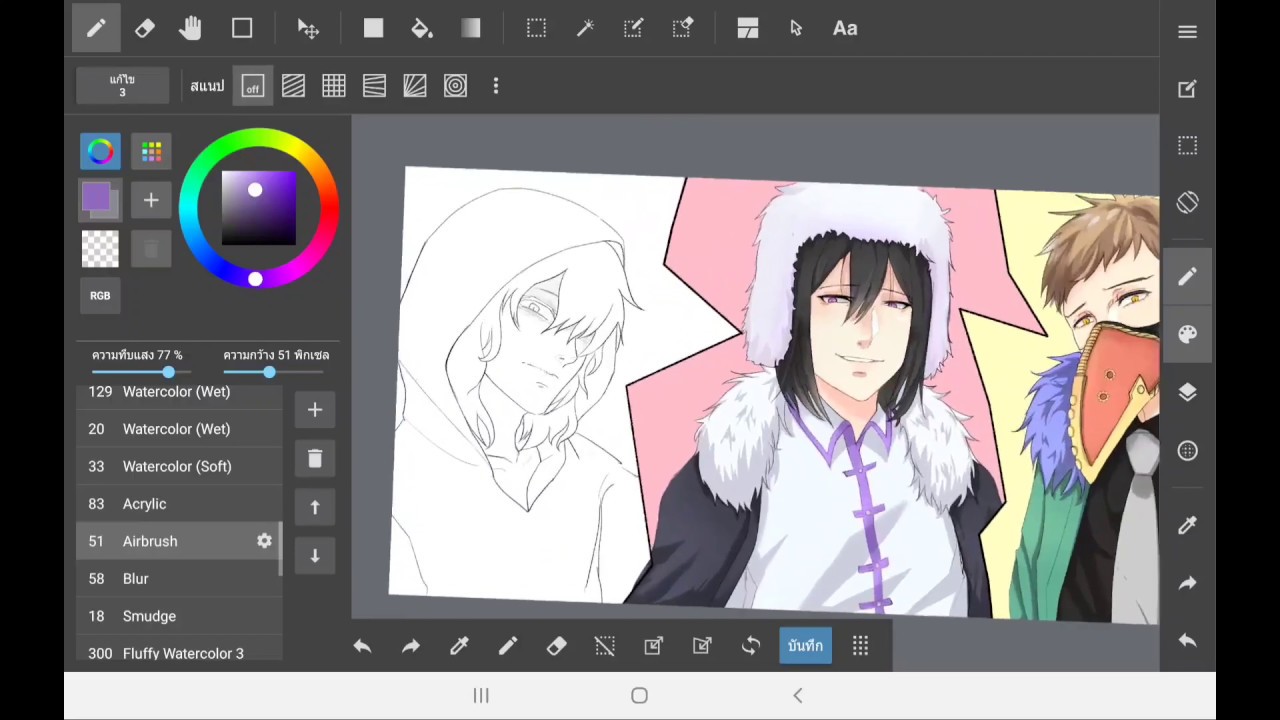The image size is (1280, 720).
Task: Enable the parallel lines snap guide
Action: [293, 86]
